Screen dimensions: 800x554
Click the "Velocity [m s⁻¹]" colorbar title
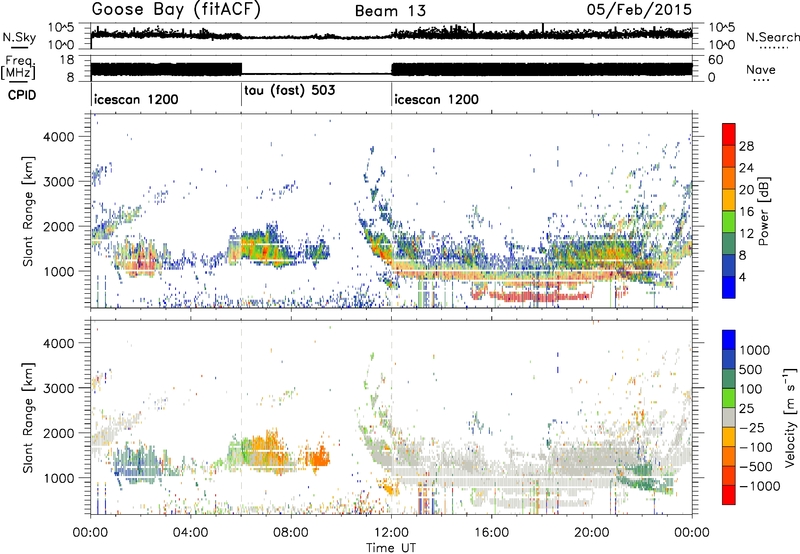(x=790, y=417)
